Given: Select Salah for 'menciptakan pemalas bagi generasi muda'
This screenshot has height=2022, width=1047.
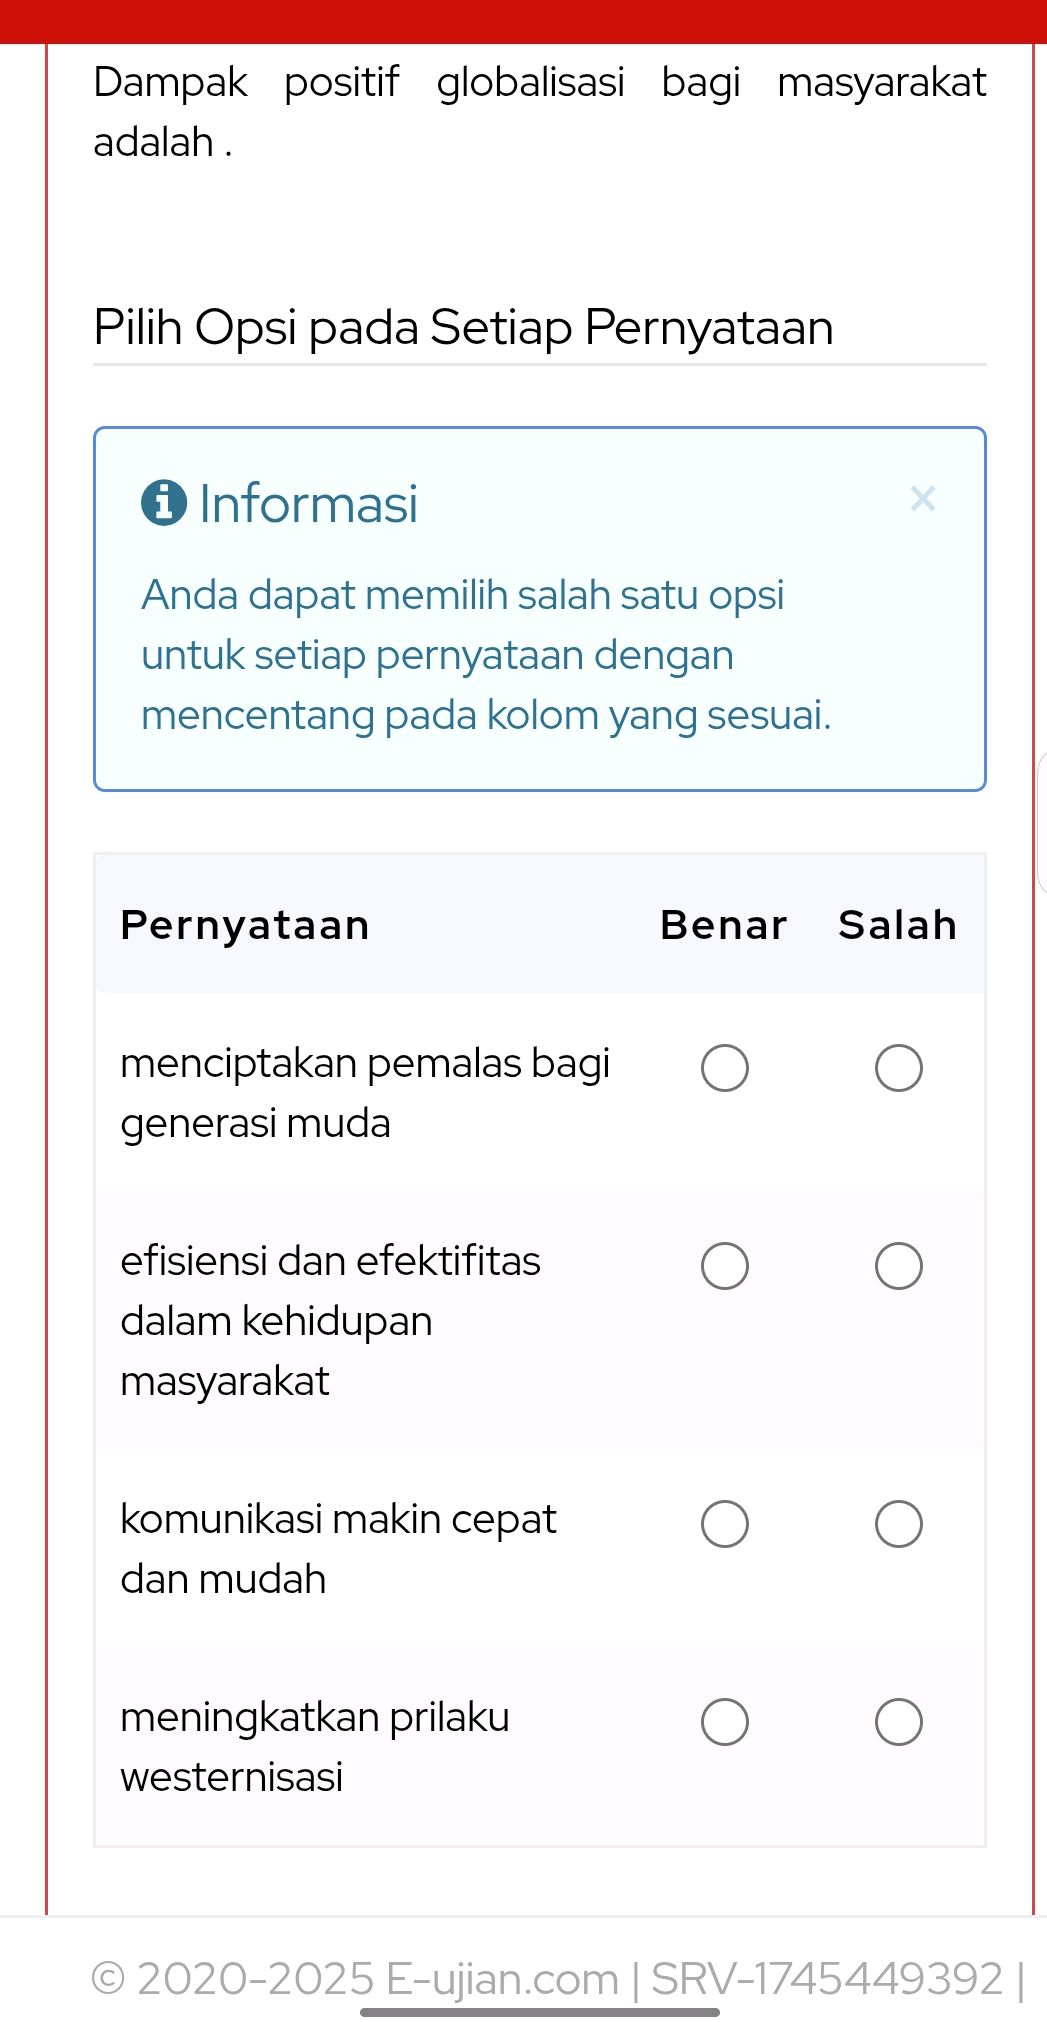Looking at the screenshot, I should (x=897, y=1068).
